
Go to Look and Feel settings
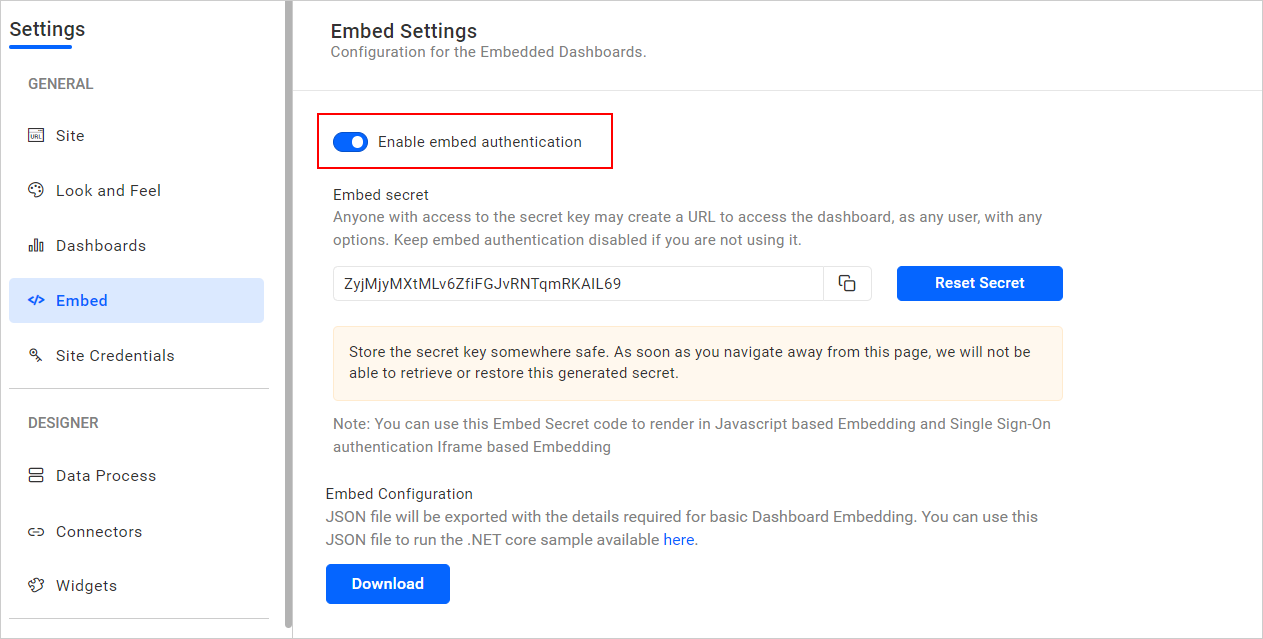pyautogui.click(x=108, y=190)
